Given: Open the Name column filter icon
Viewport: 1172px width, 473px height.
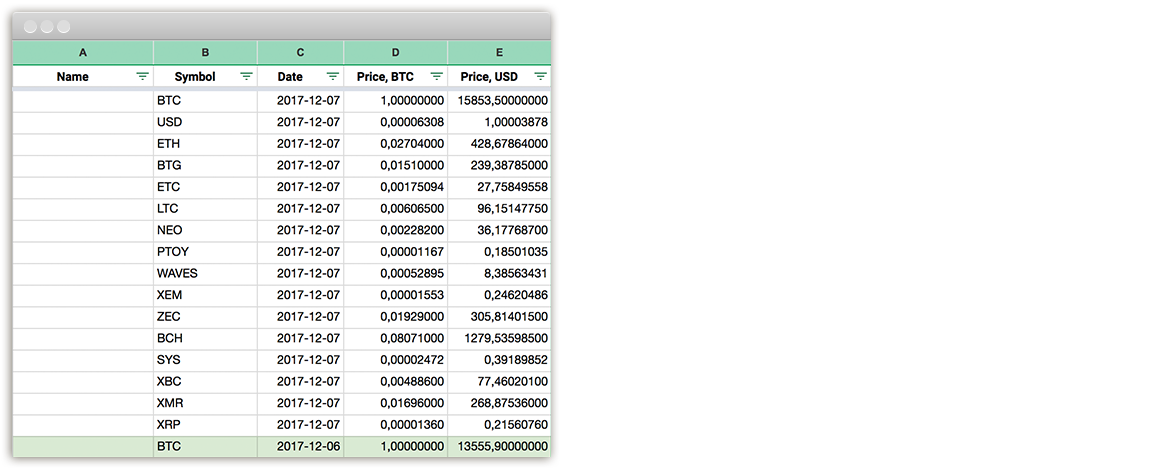Looking at the screenshot, I should click(142, 76).
